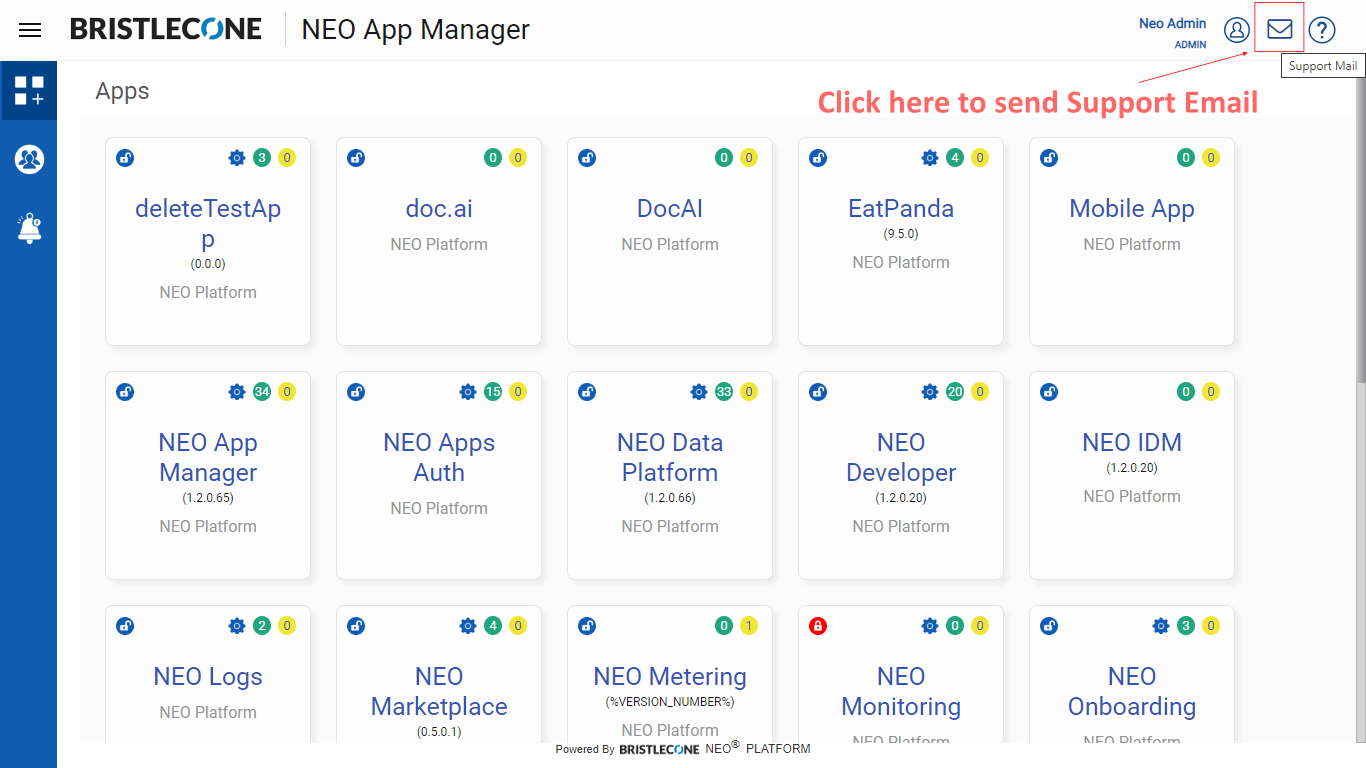Click the lock icon on DocAI card
Image resolution: width=1366 pixels, height=768 pixels.
point(587,158)
